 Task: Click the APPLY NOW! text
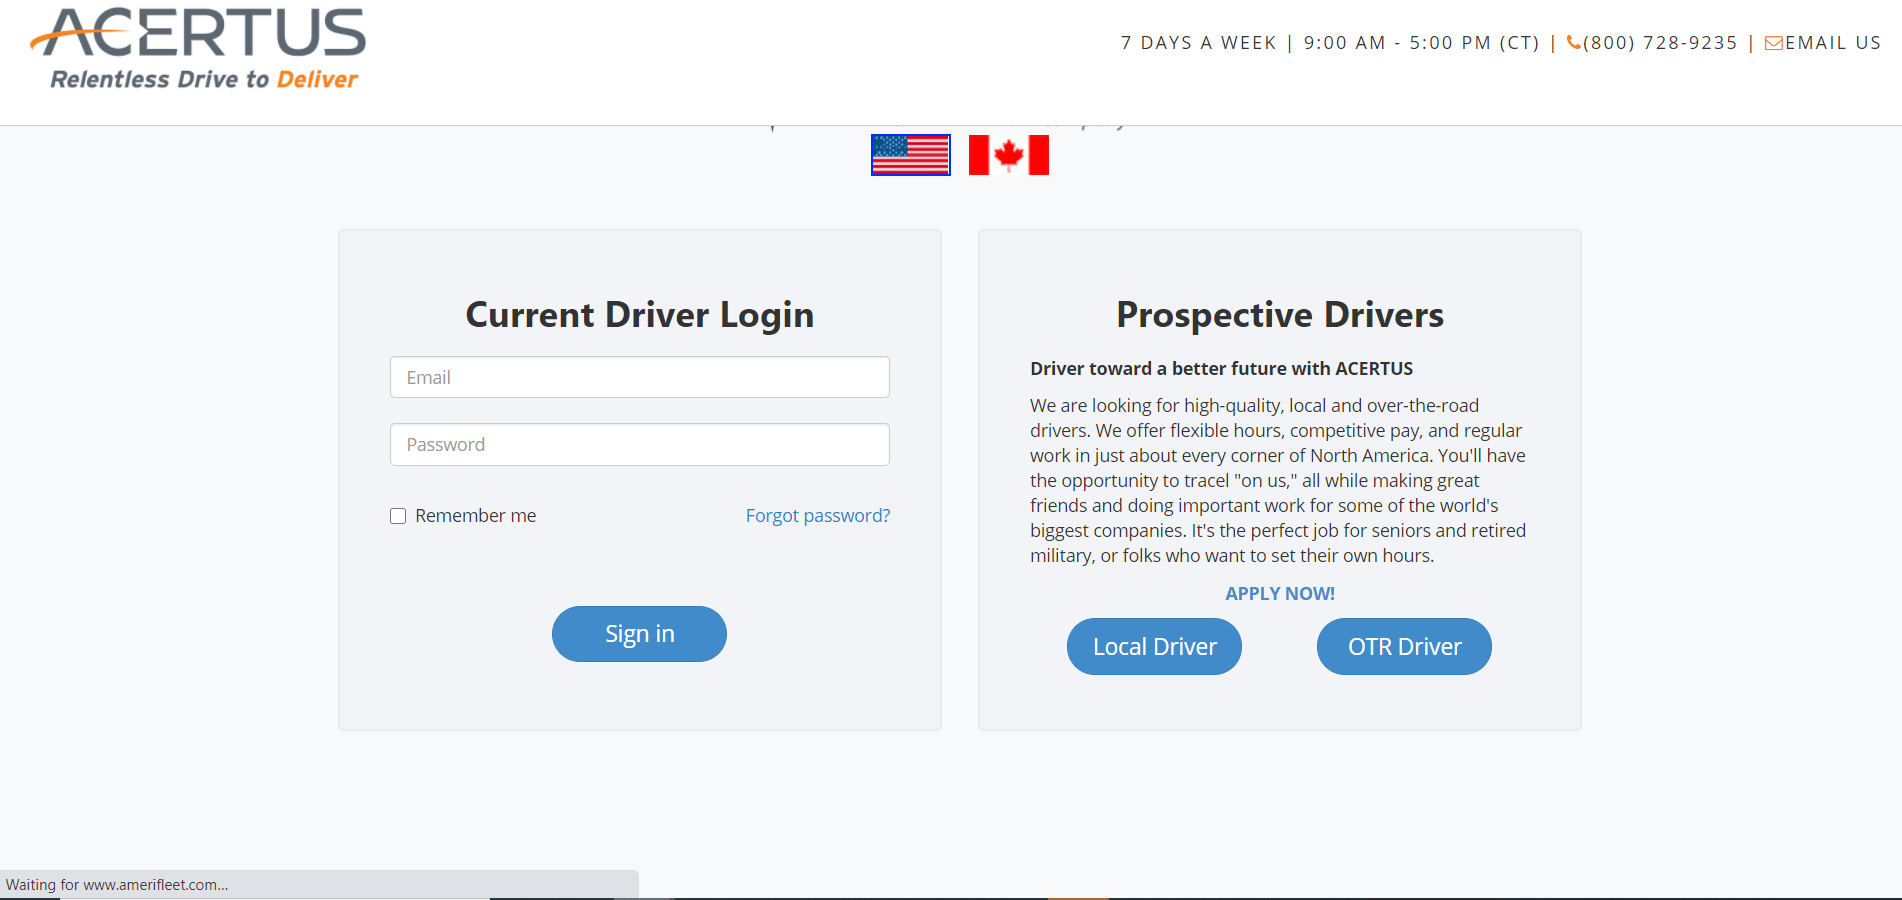coord(1279,594)
